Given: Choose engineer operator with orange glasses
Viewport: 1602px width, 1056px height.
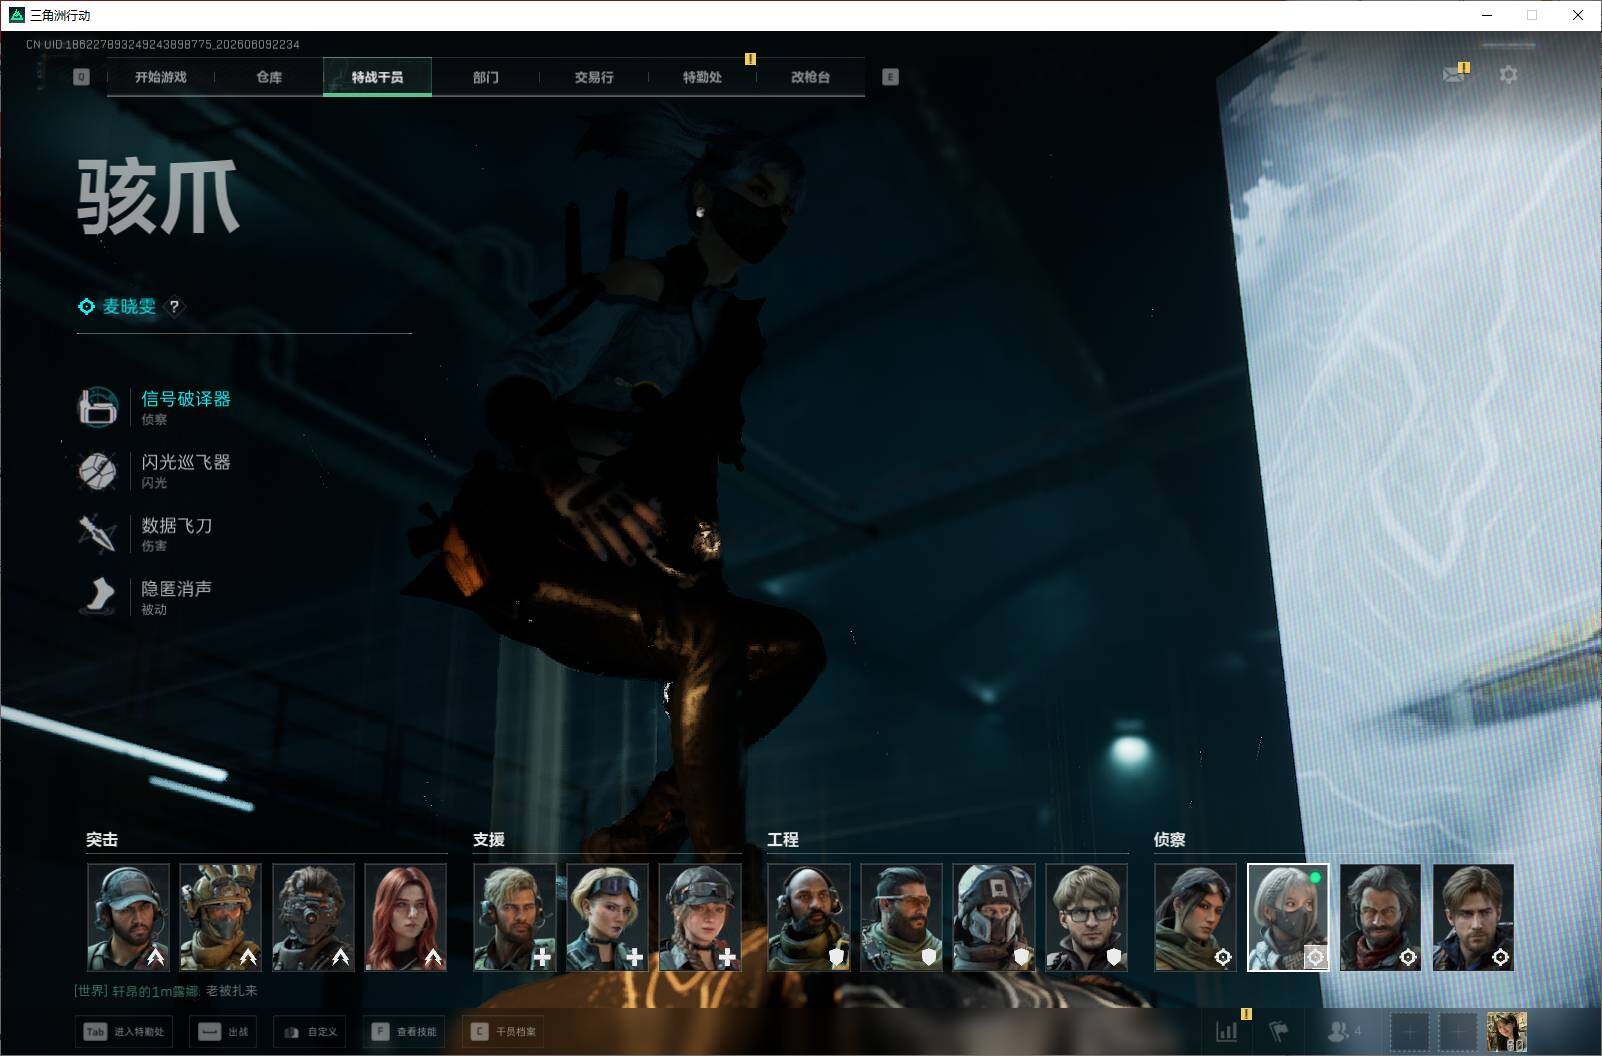Looking at the screenshot, I should pyautogui.click(x=901, y=918).
